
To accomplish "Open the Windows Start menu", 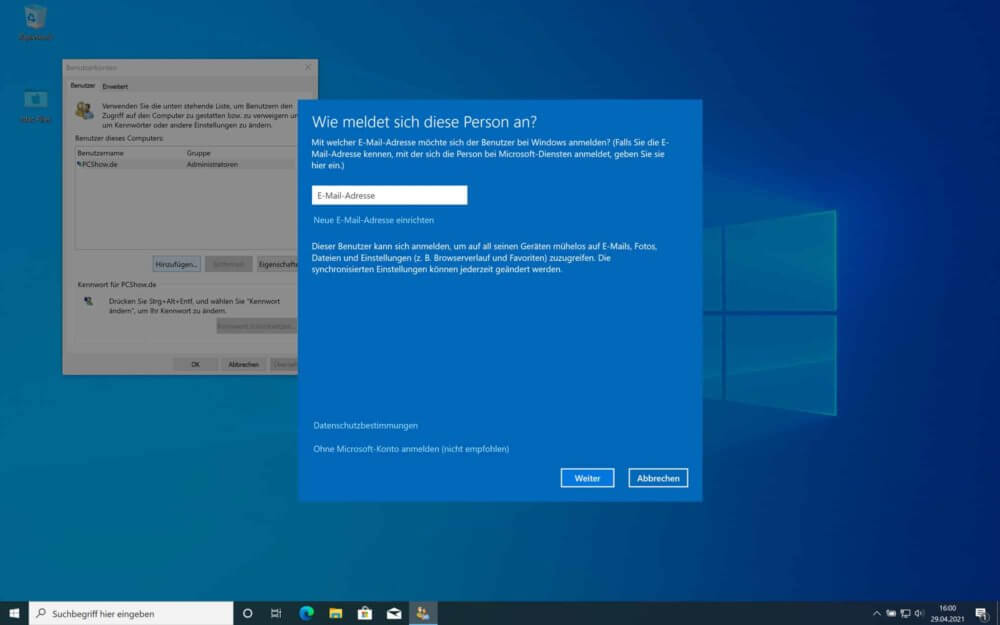I will coord(14,614).
